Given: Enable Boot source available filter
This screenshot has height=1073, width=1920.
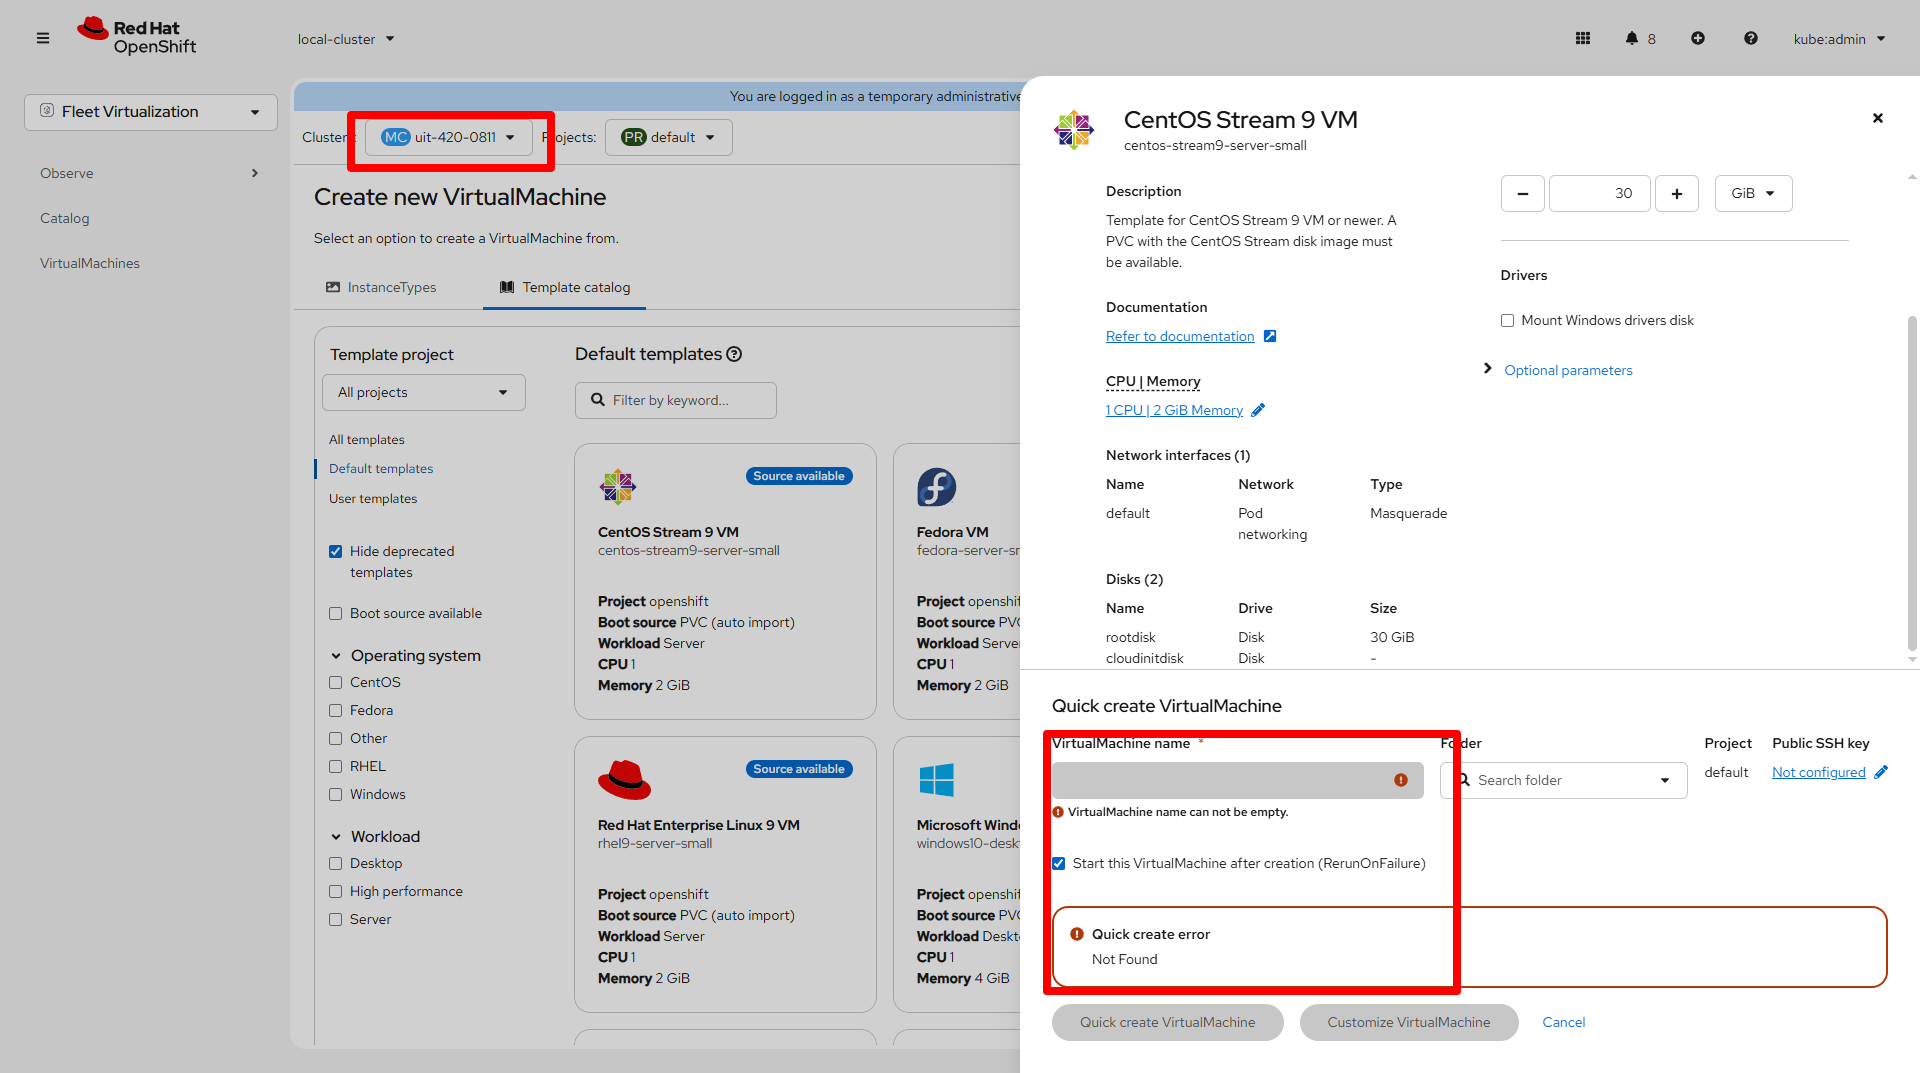Looking at the screenshot, I should [336, 613].
